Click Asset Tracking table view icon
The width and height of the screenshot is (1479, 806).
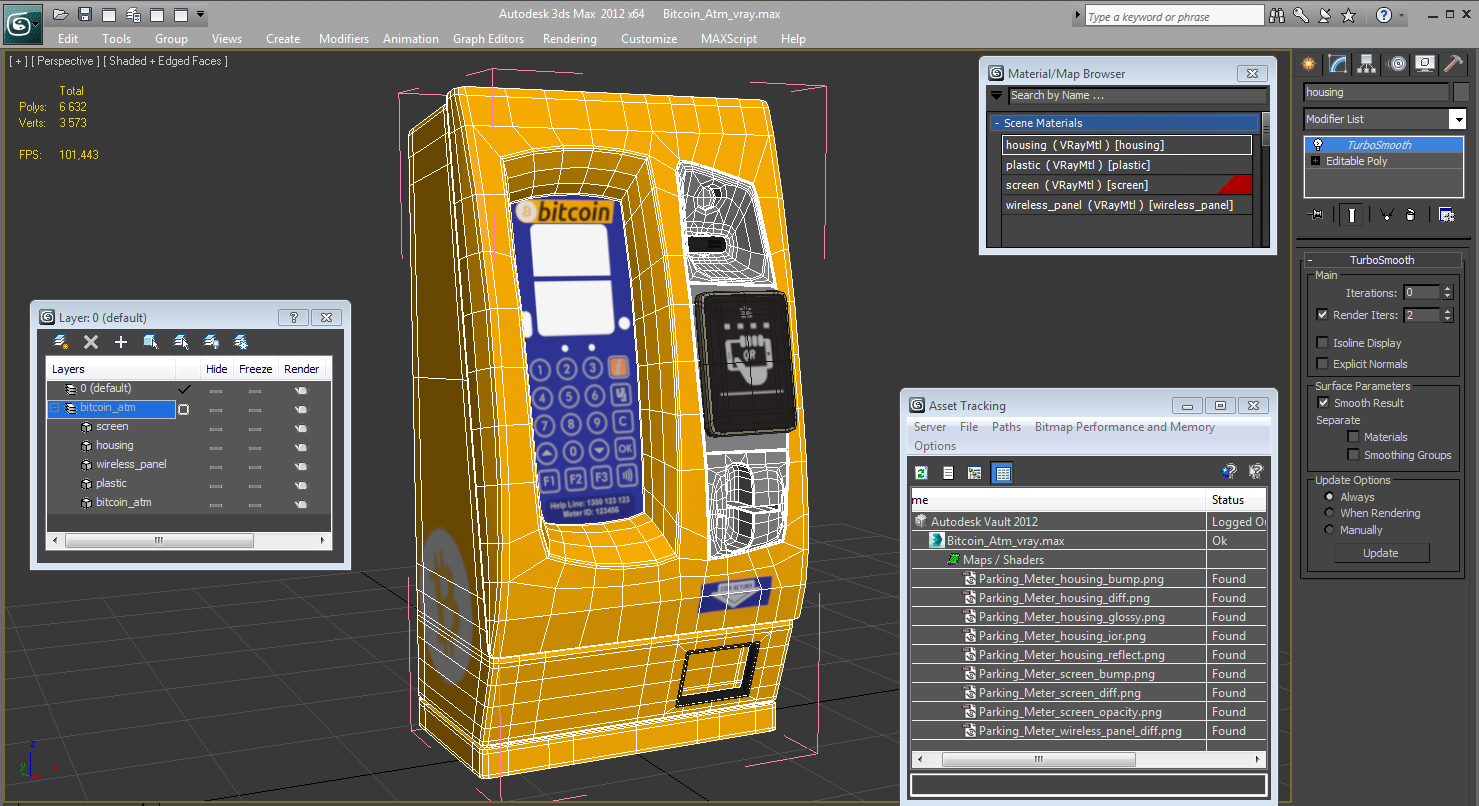click(1003, 473)
